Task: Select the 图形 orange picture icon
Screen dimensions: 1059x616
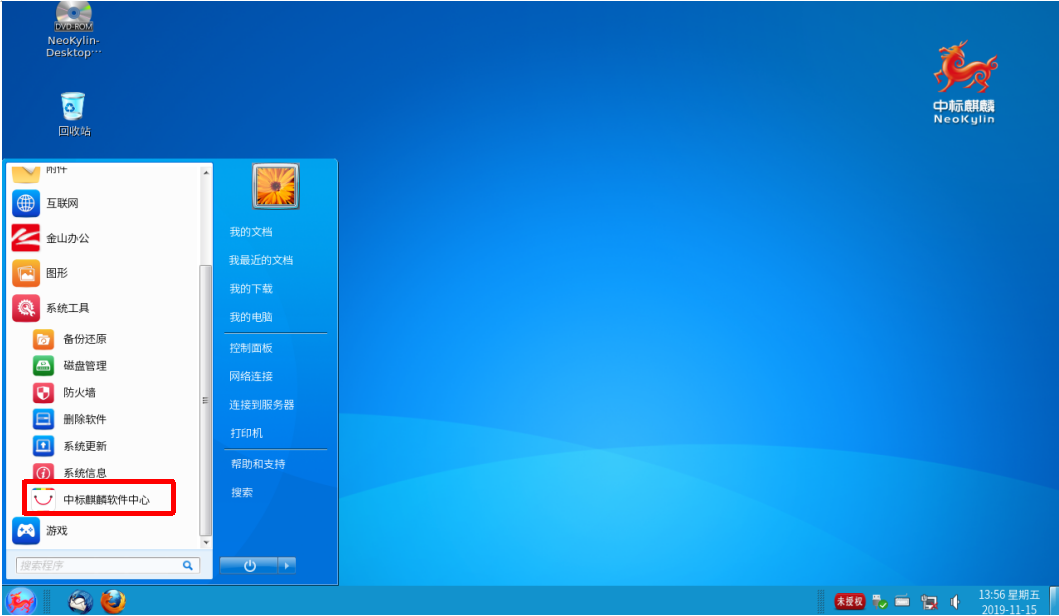Action: [26, 273]
